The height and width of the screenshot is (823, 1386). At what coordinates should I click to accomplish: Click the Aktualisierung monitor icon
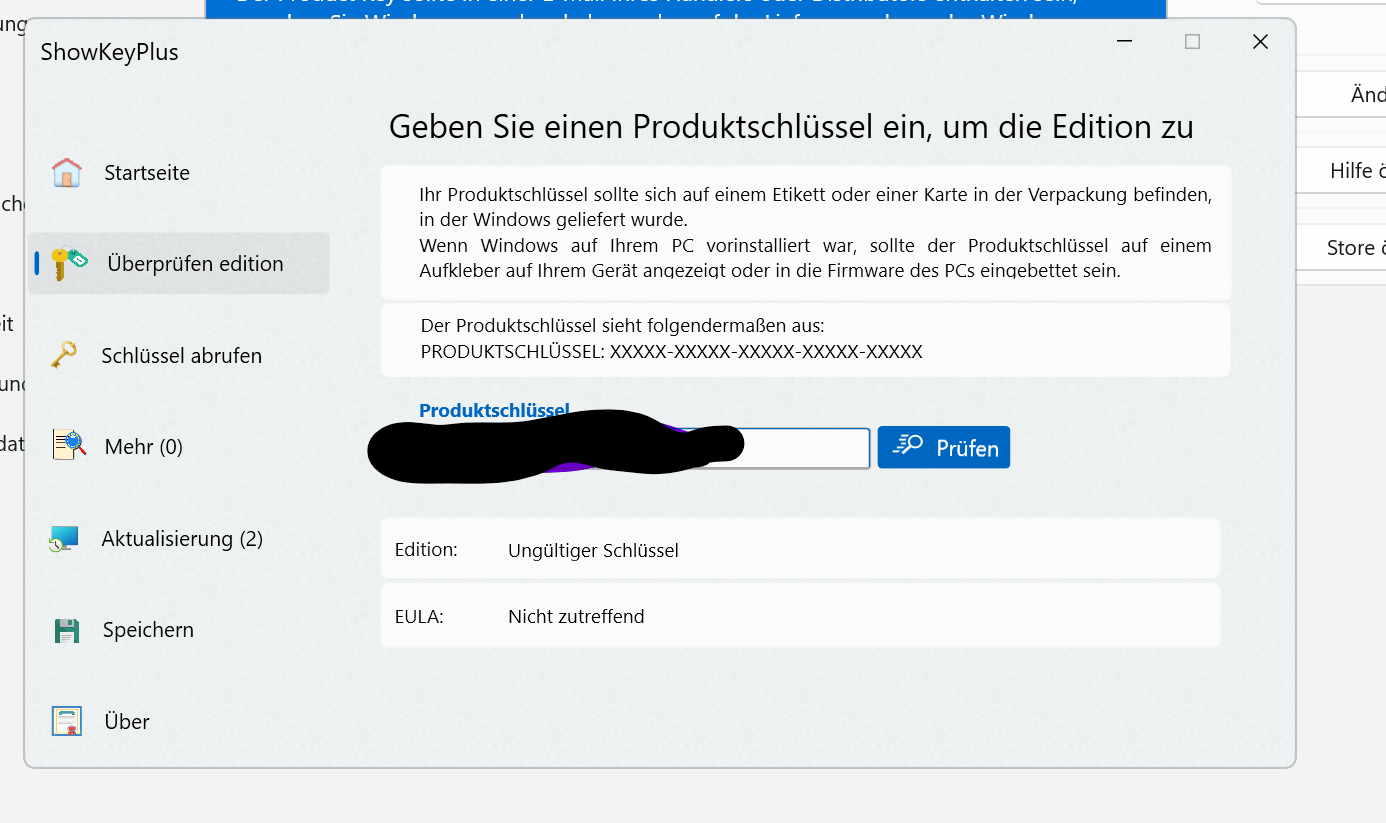[x=64, y=539]
